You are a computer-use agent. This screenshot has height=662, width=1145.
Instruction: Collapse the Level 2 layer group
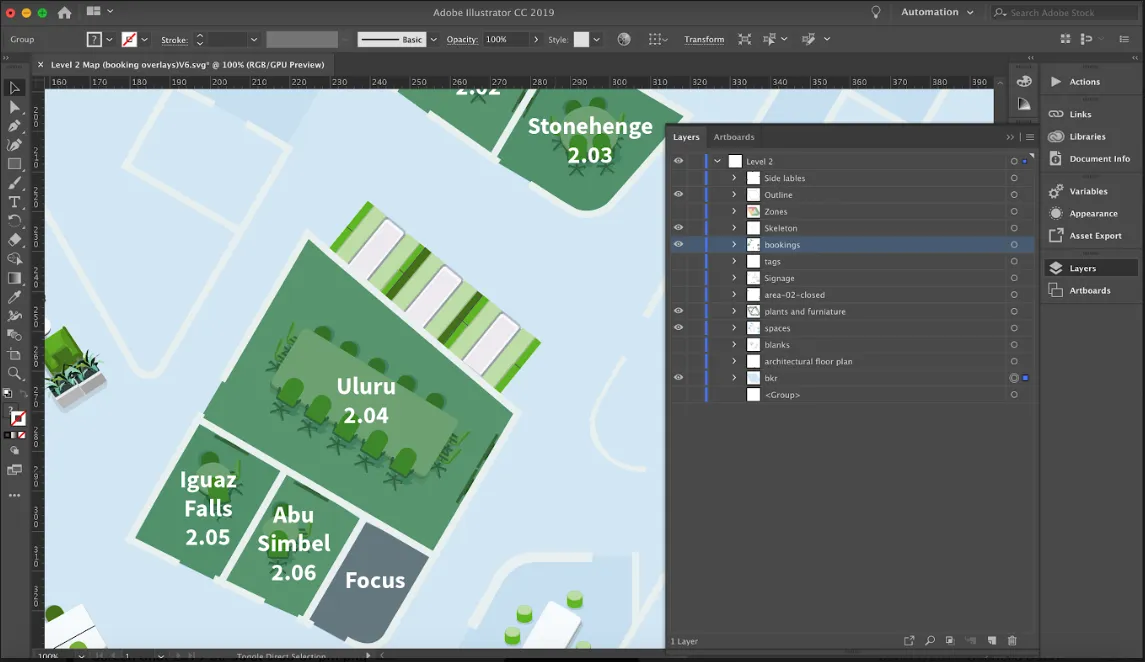click(718, 161)
